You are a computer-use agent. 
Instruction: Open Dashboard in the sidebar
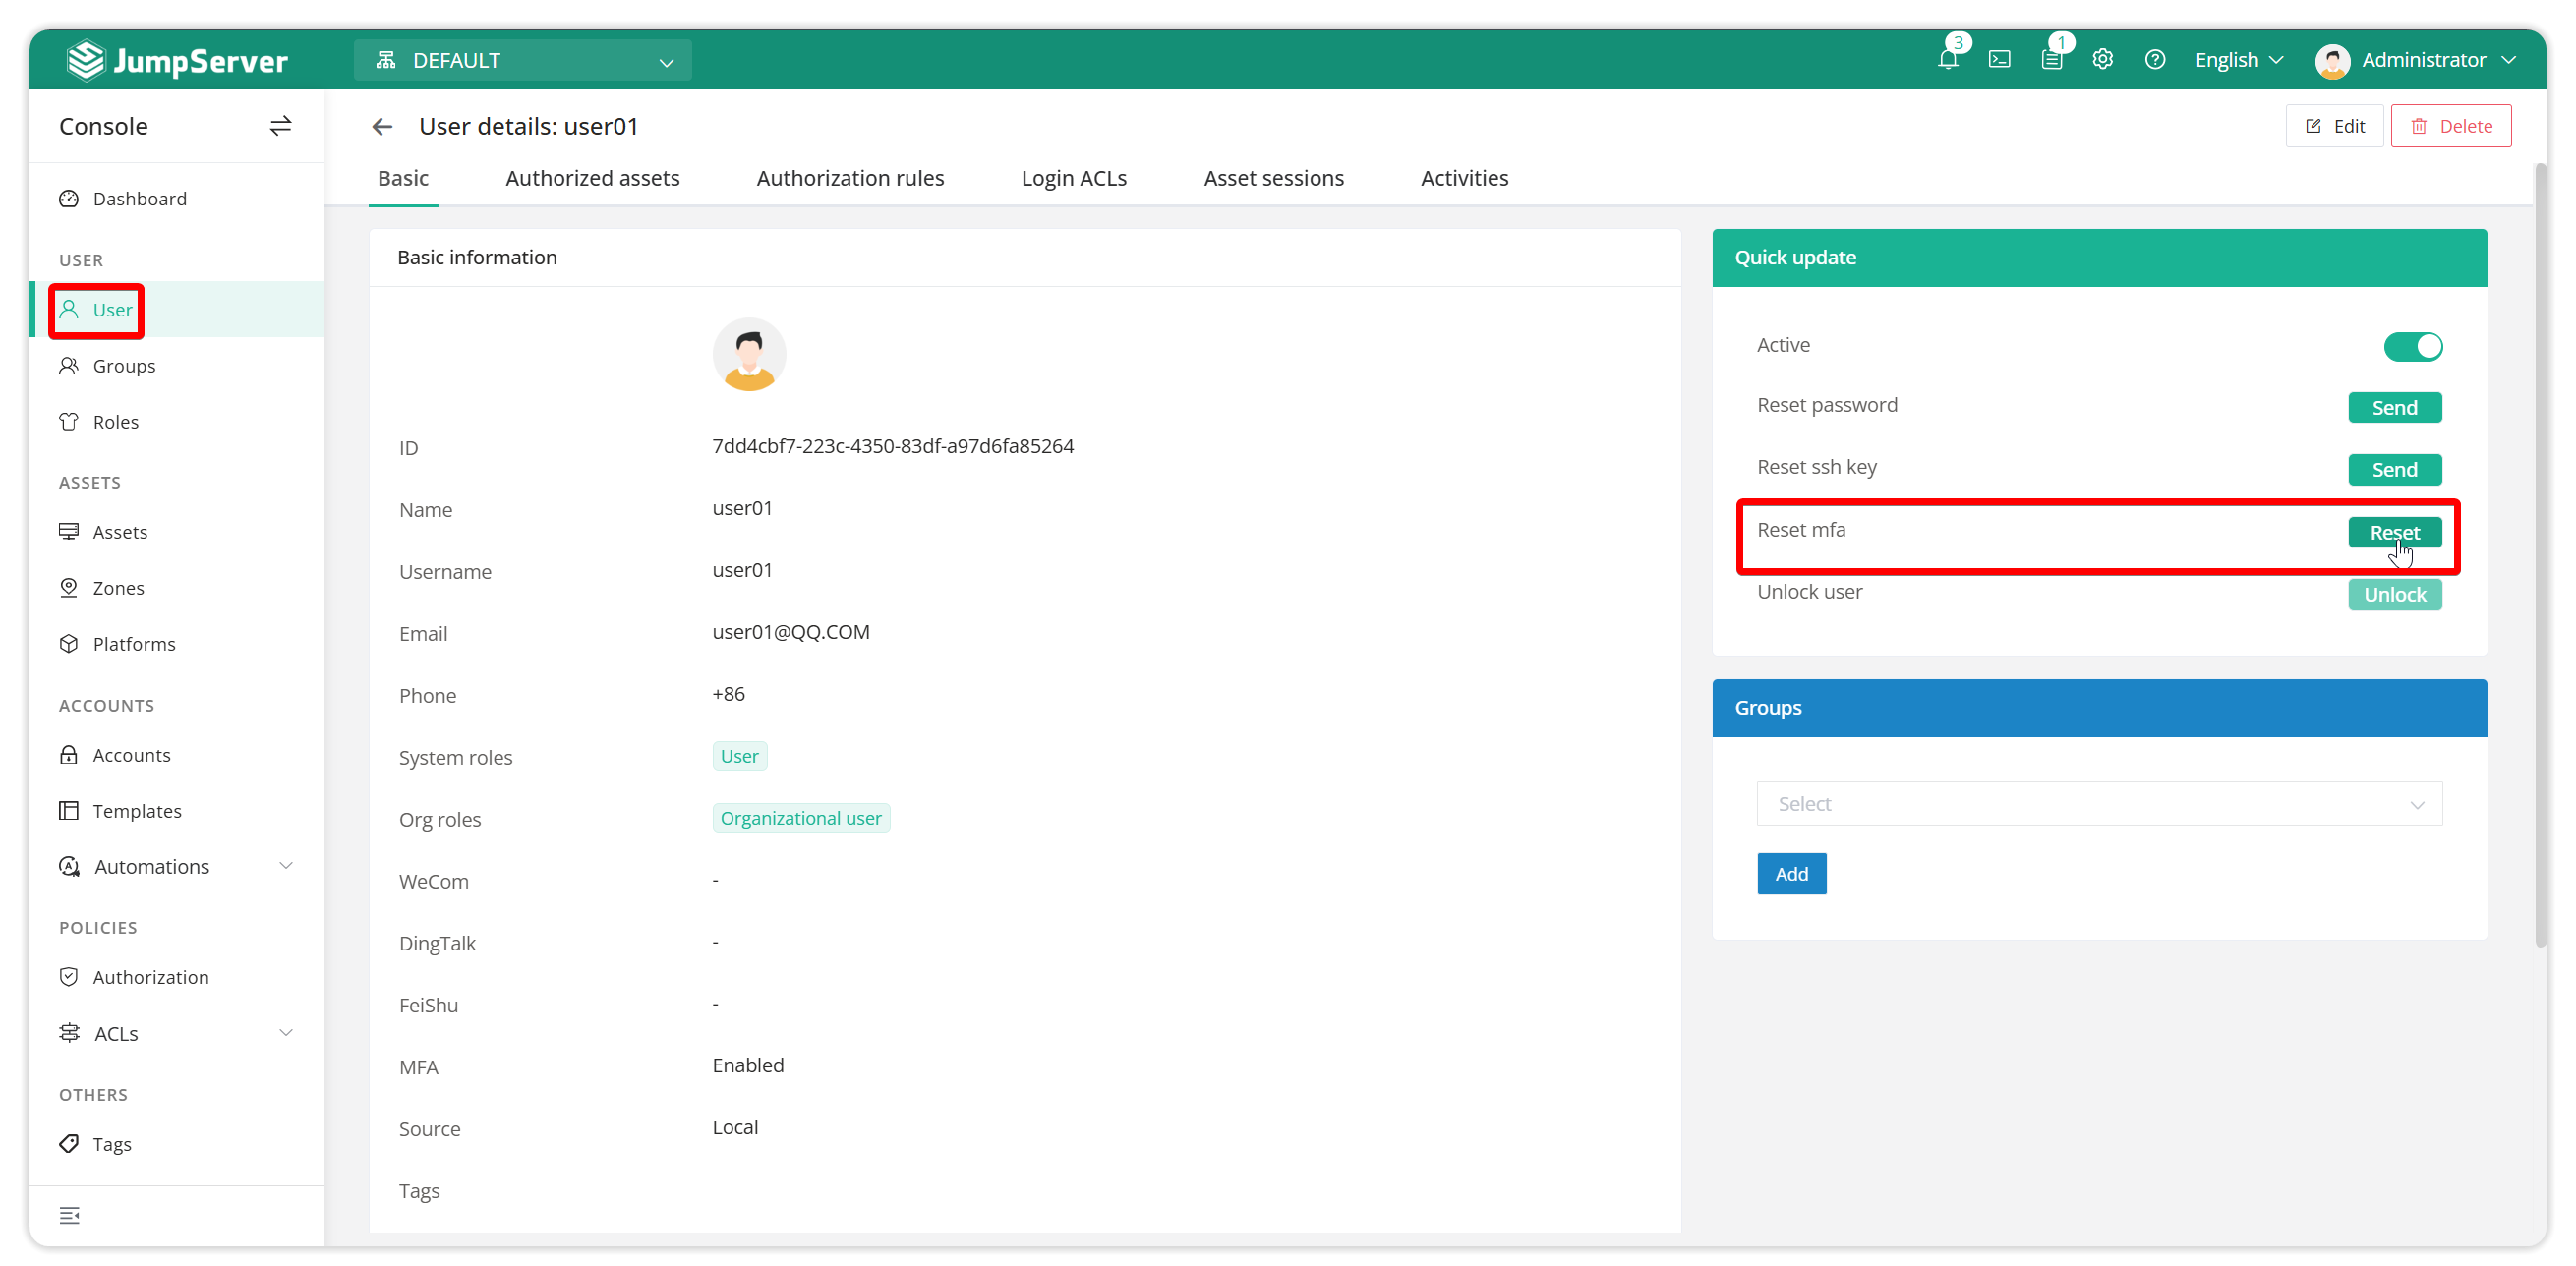(x=178, y=199)
